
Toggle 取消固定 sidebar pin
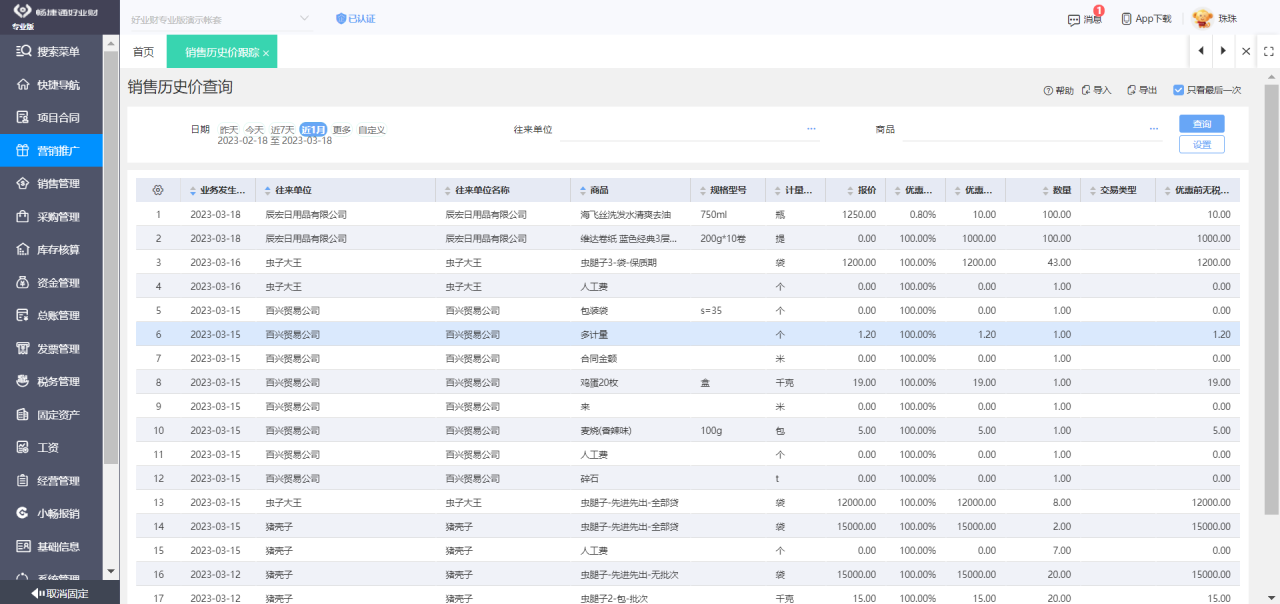[60, 593]
